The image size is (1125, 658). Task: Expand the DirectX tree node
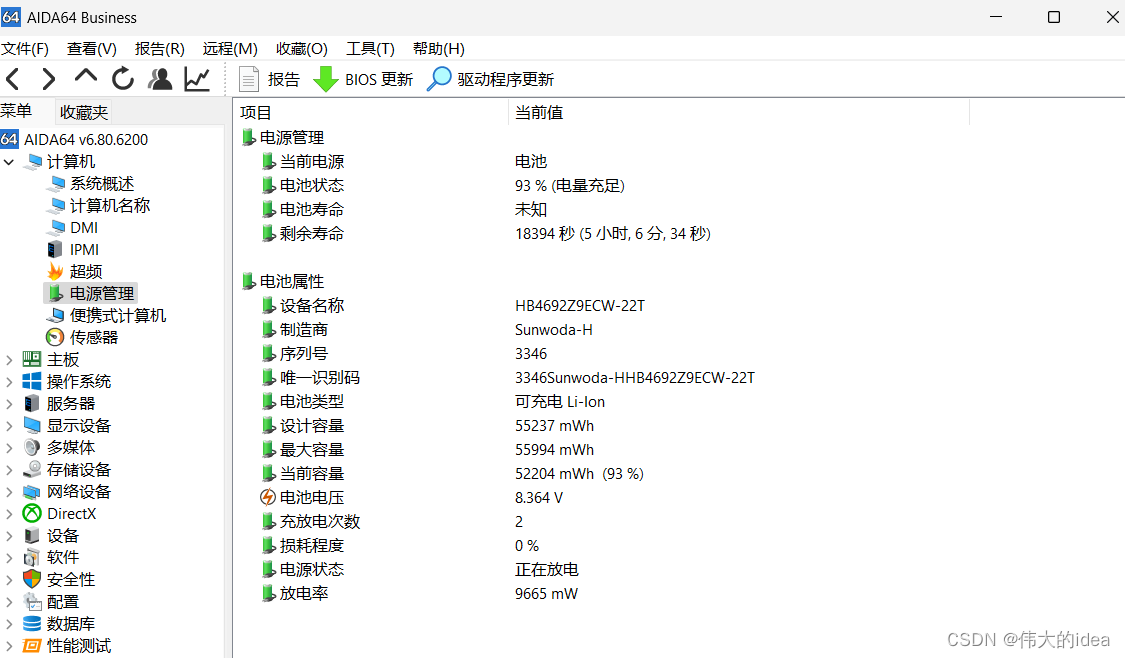(x=9, y=514)
